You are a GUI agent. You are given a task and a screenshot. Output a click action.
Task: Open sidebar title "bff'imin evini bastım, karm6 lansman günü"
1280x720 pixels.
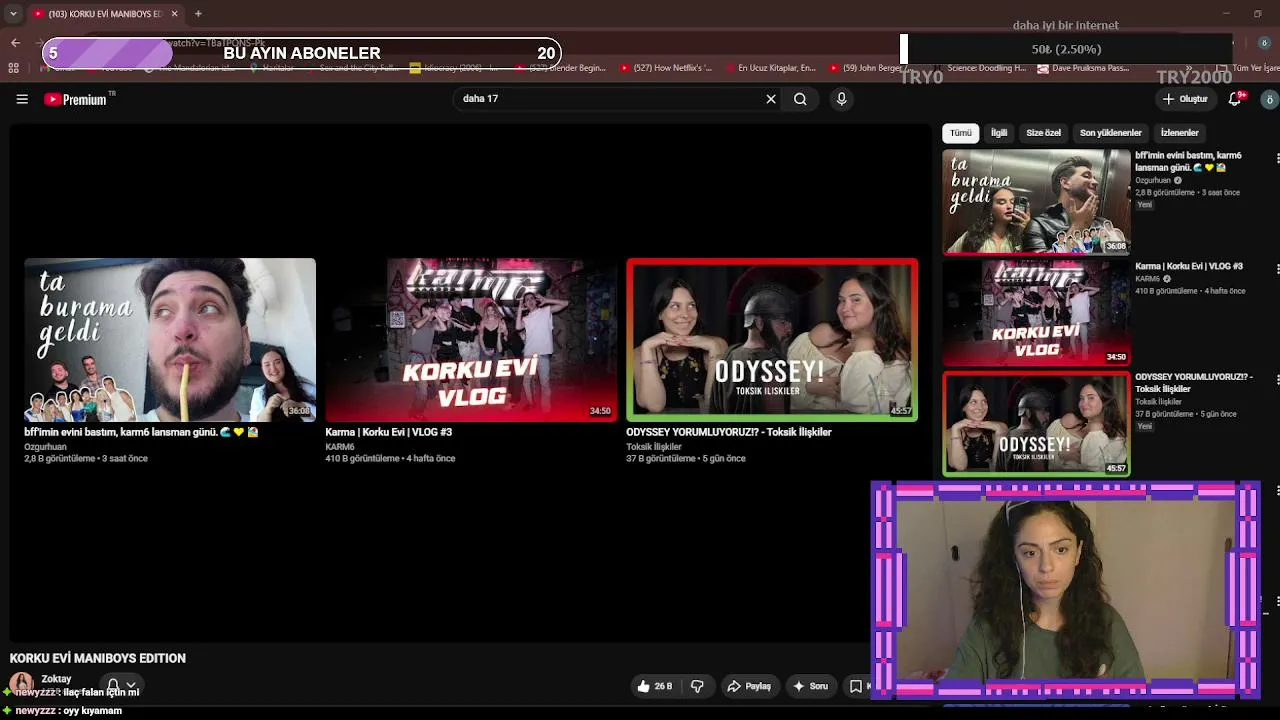pyautogui.click(x=1189, y=161)
